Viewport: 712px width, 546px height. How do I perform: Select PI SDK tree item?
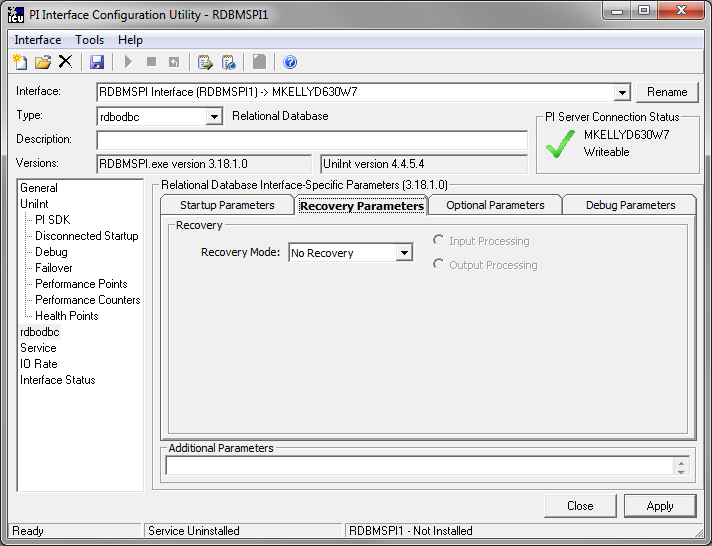click(53, 220)
